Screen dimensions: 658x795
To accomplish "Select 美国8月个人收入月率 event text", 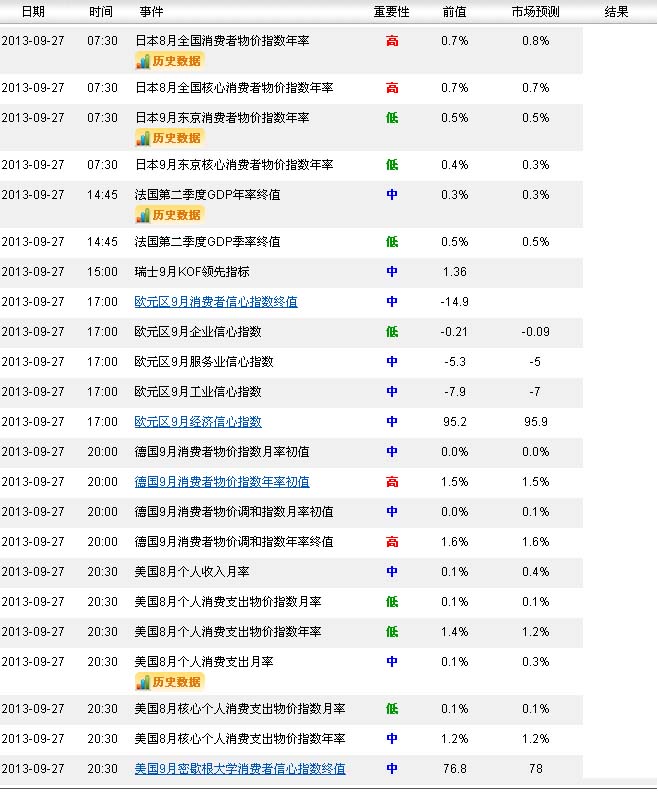I will pos(192,572).
